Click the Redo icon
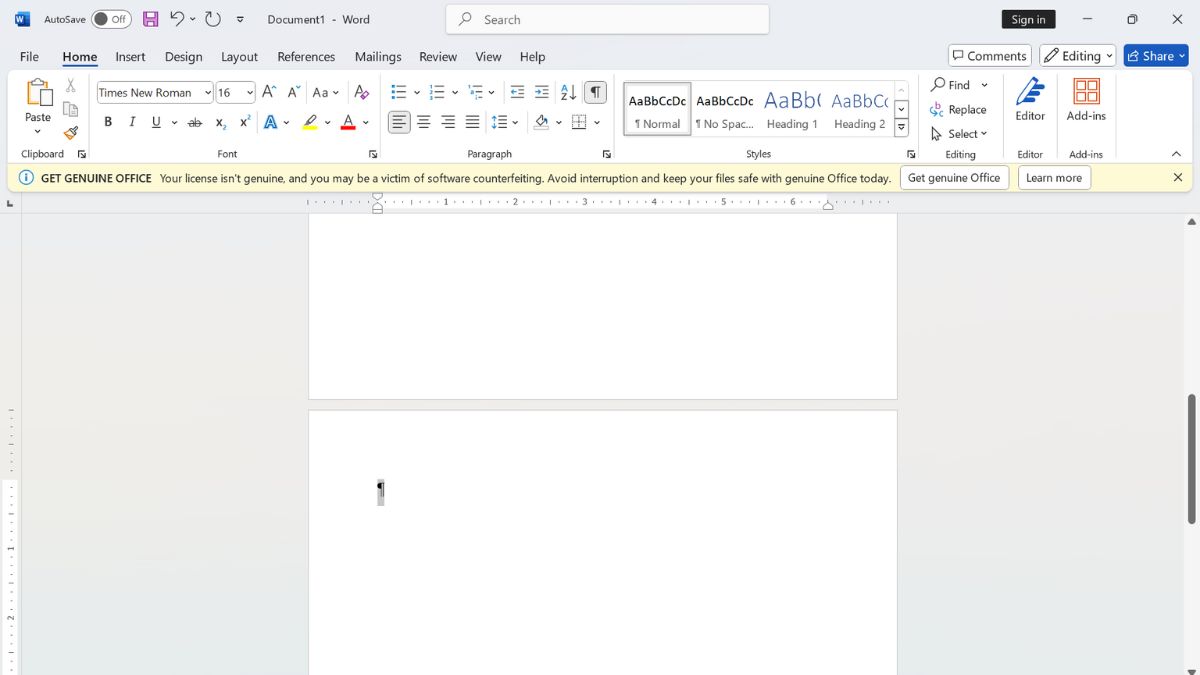This screenshot has width=1200, height=675. pos(213,19)
